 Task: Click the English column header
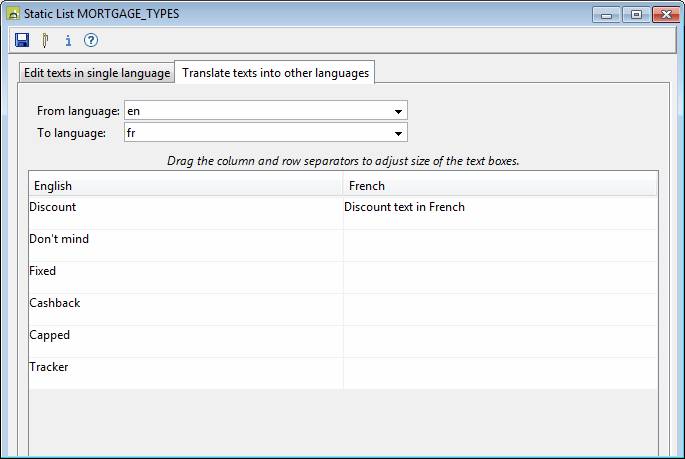(185, 185)
